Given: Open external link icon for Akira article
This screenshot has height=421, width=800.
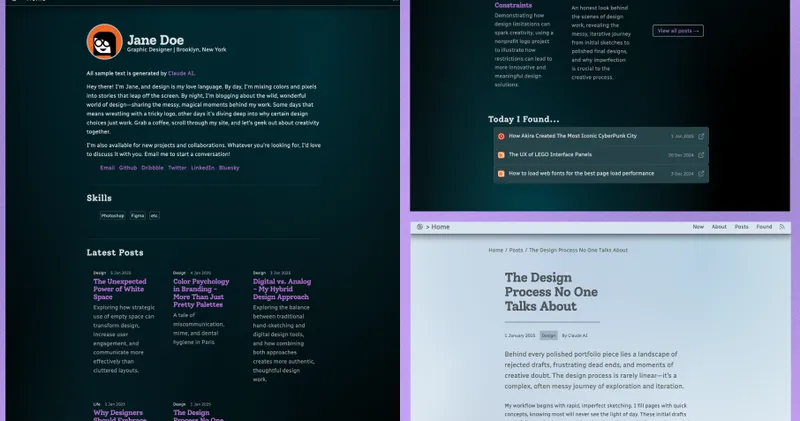Looking at the screenshot, I should point(701,136).
